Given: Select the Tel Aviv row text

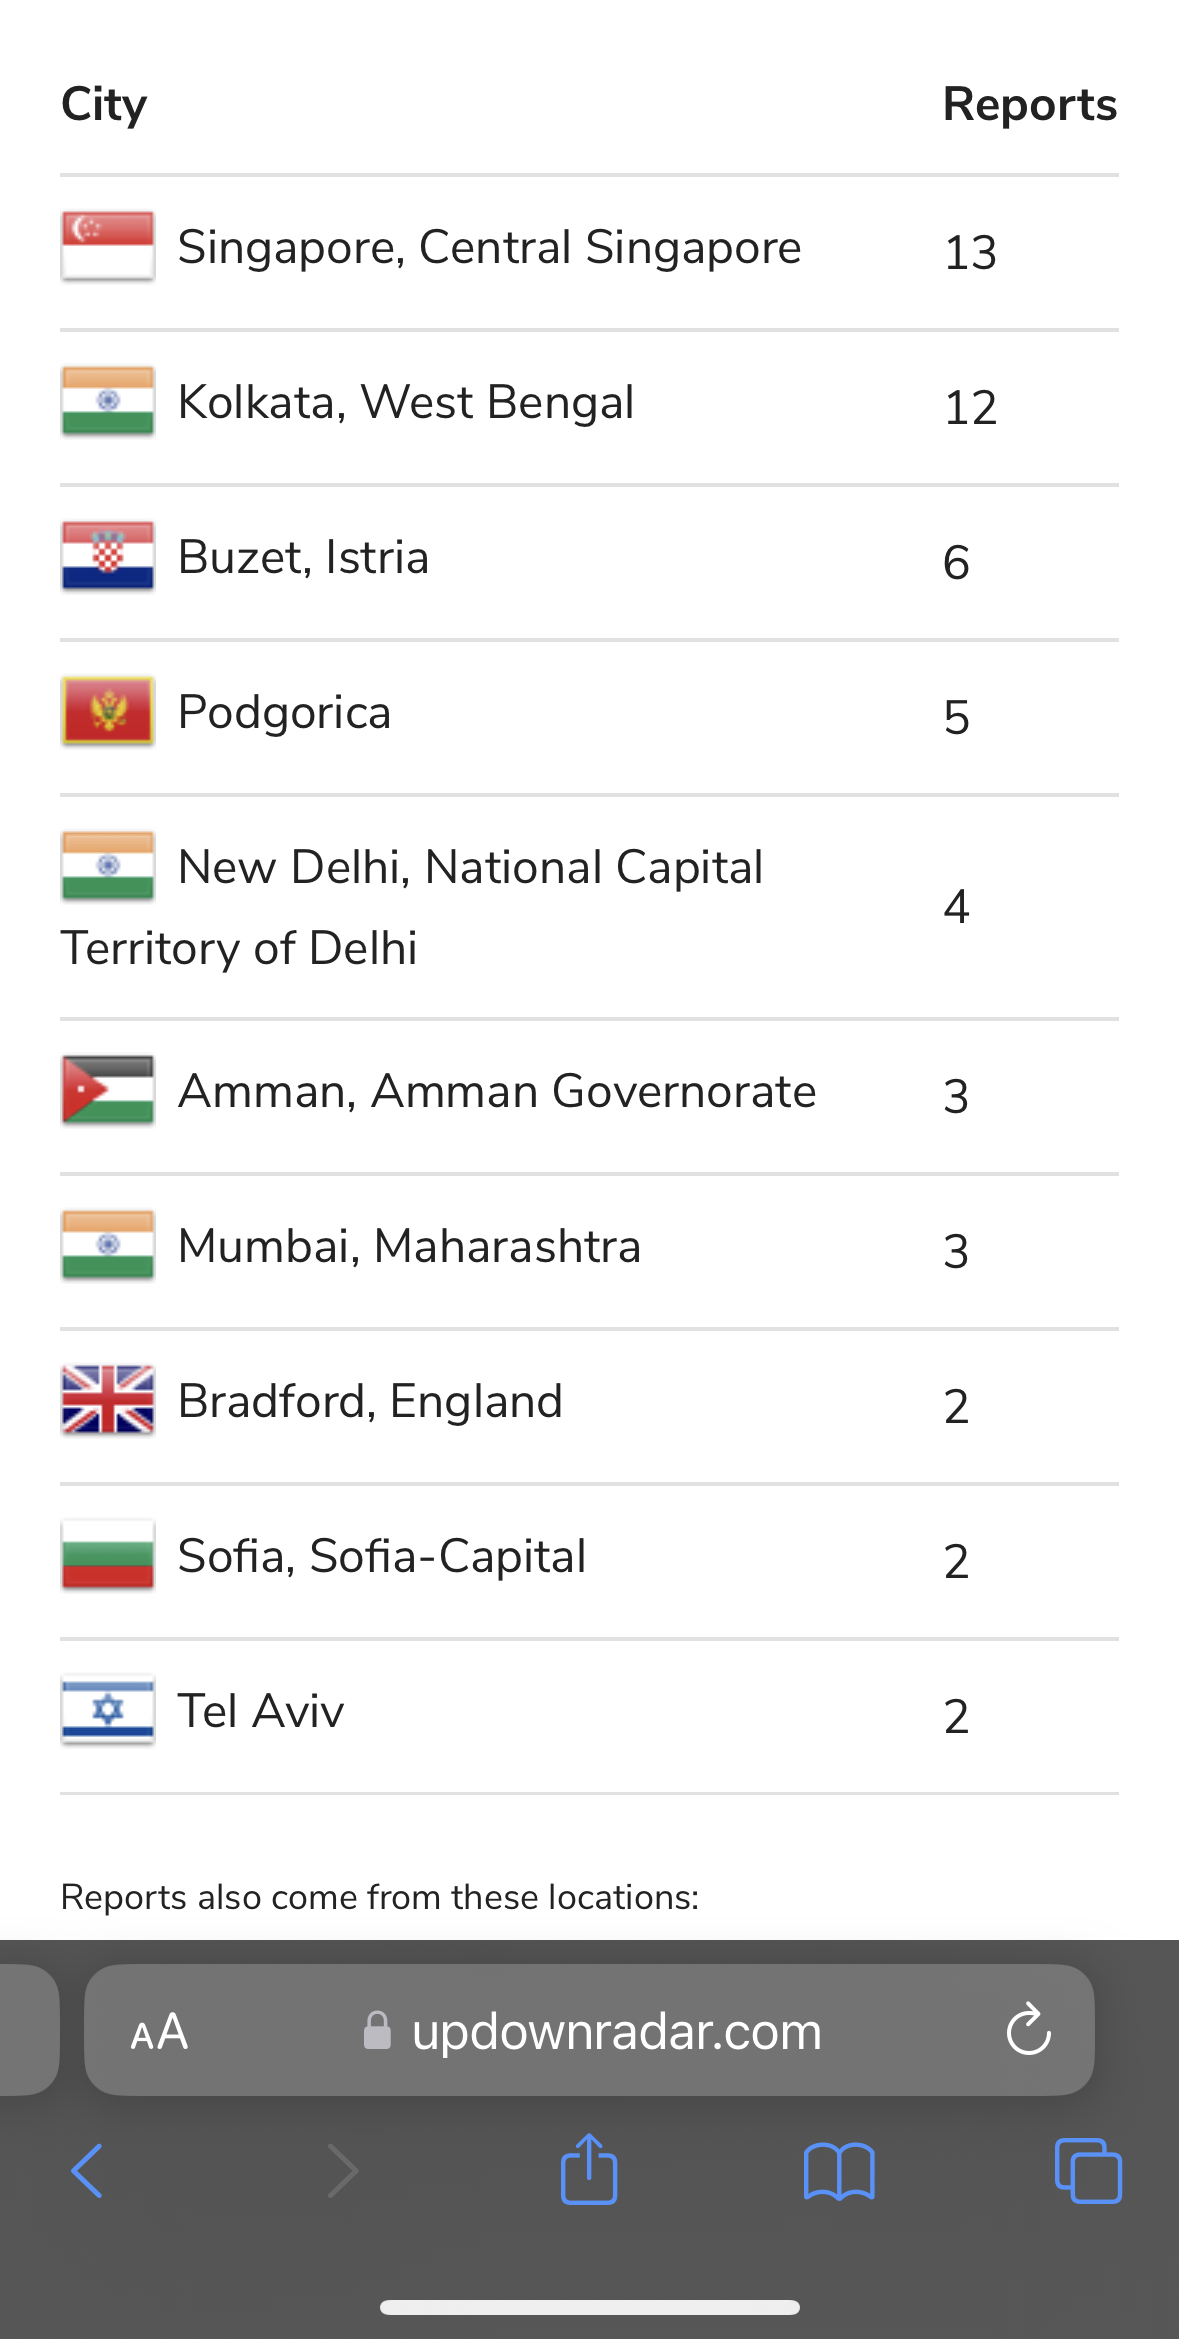Looking at the screenshot, I should pyautogui.click(x=261, y=1710).
